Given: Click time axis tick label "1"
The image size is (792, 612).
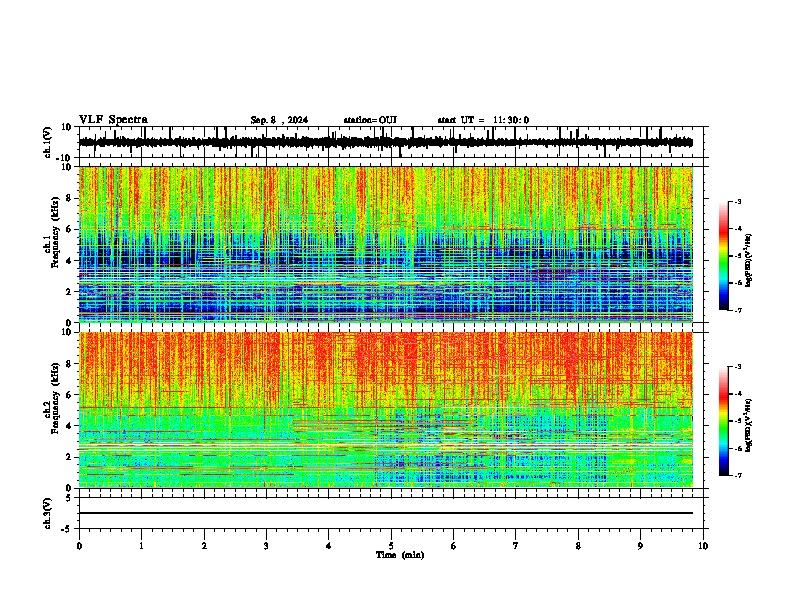Looking at the screenshot, I should coord(141,546).
